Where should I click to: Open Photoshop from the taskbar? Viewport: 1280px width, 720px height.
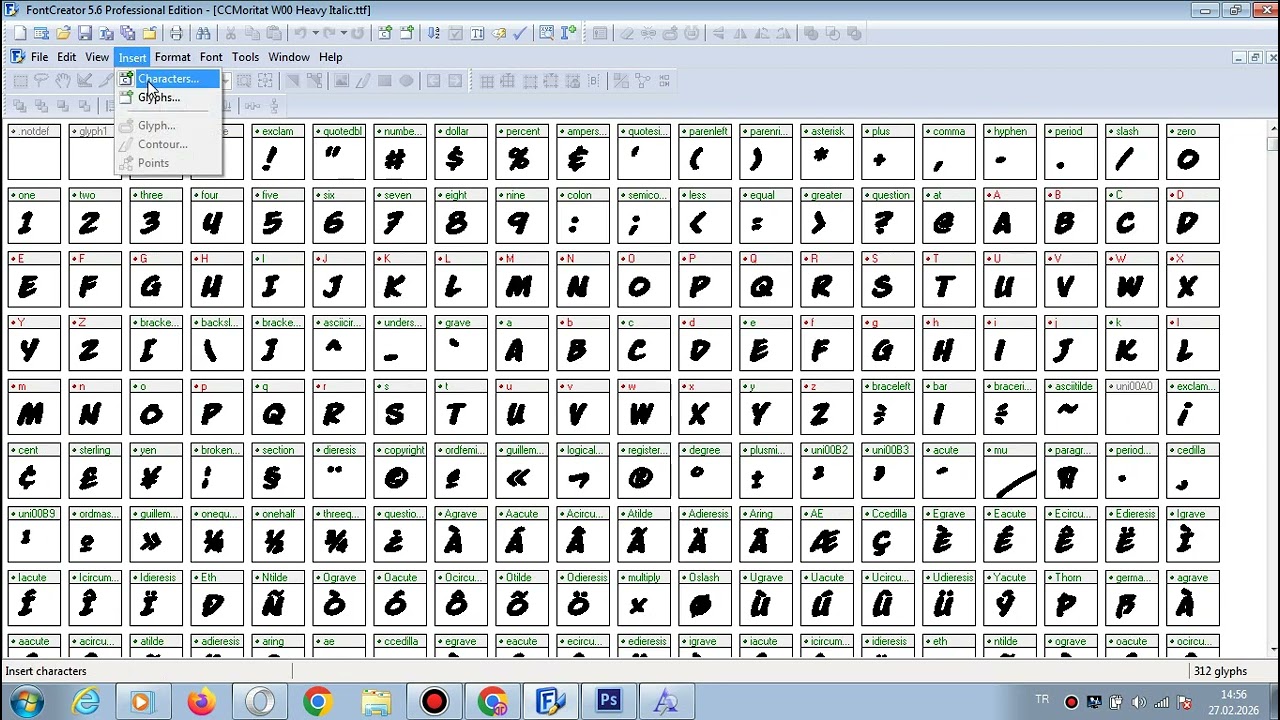(x=608, y=701)
